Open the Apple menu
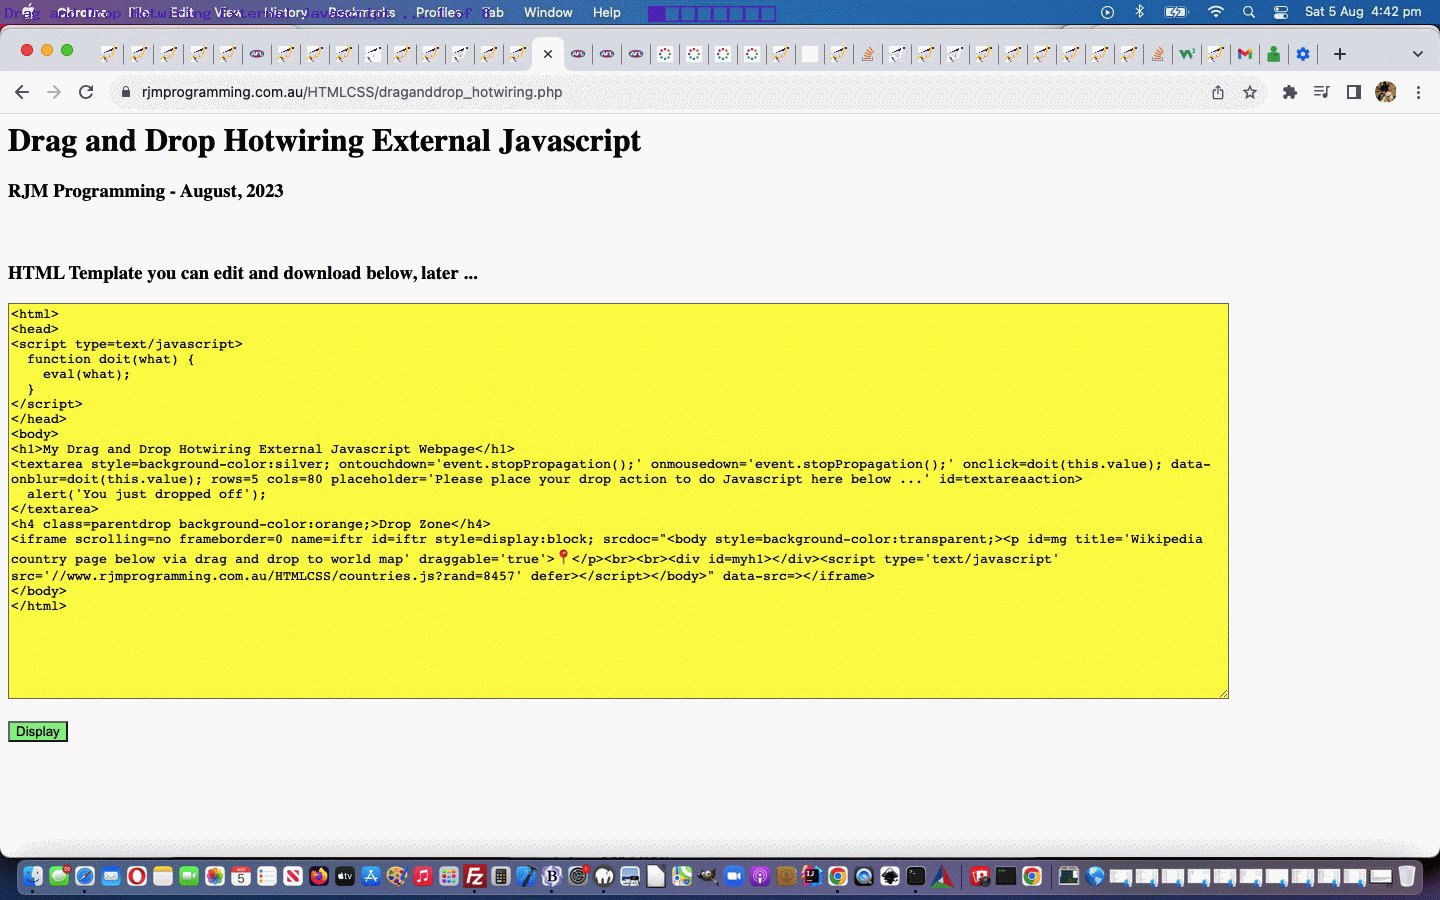Viewport: 1440px width, 900px height. pyautogui.click(x=28, y=12)
